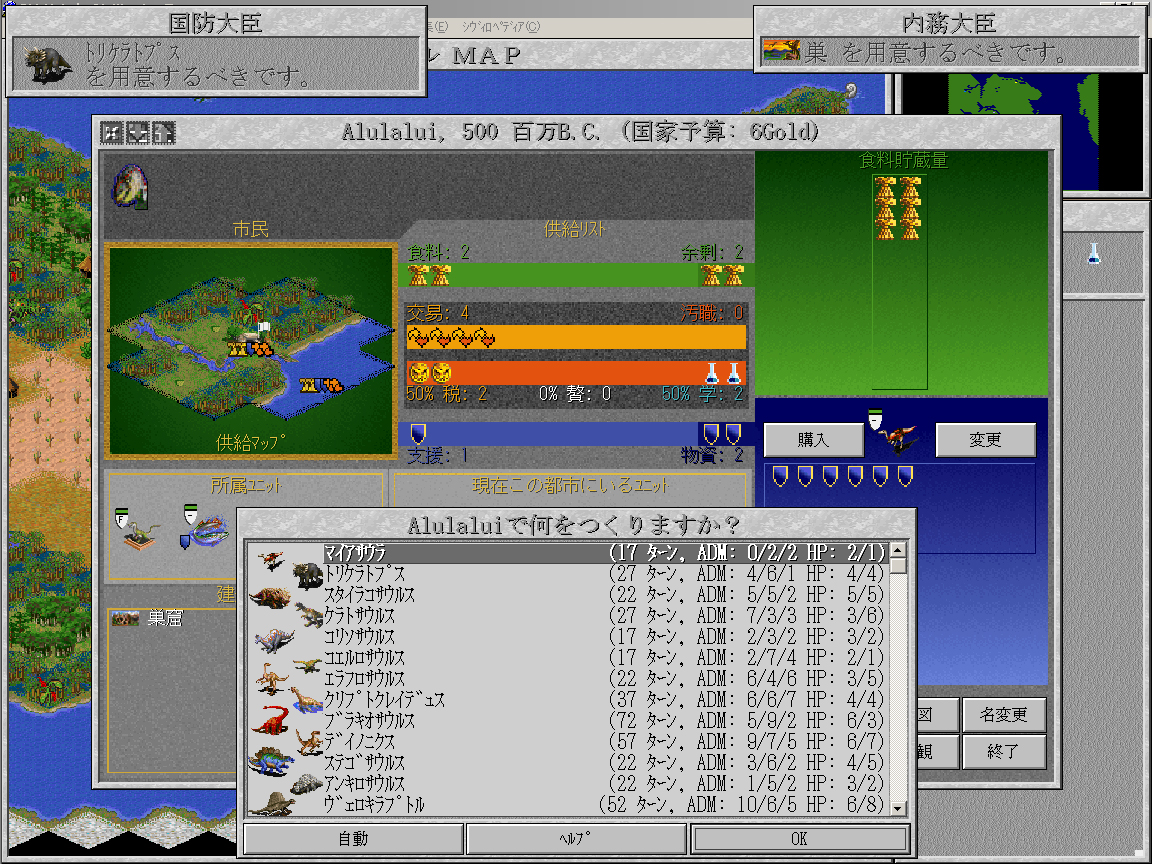Click the 自動 button

tap(353, 838)
